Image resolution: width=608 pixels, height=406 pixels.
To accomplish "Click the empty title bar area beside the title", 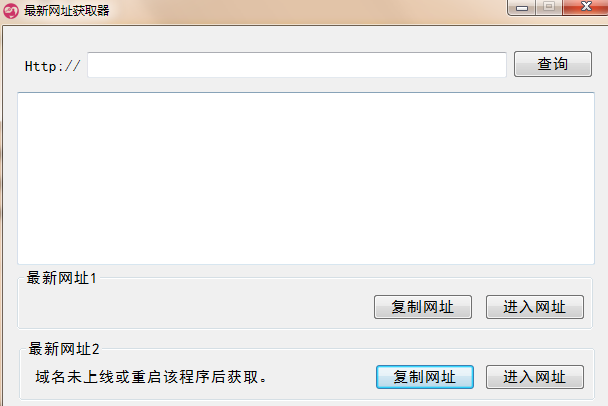I will tap(306, 12).
